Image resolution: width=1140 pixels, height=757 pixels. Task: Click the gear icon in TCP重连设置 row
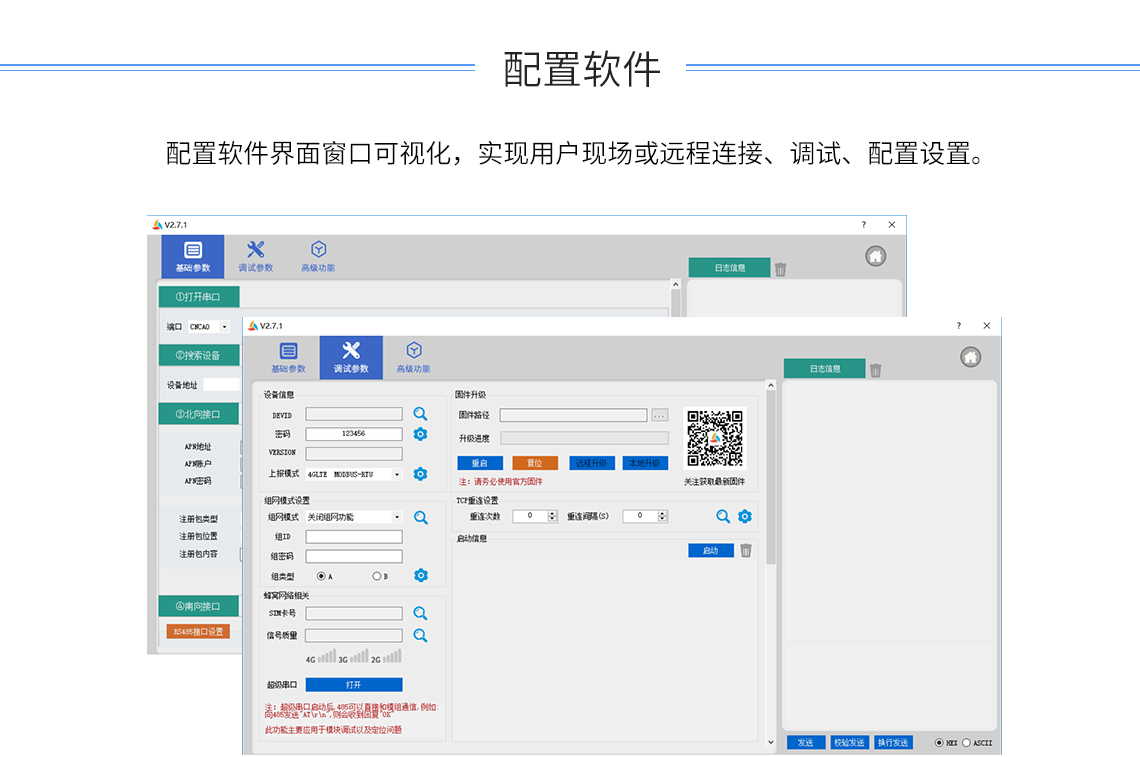(x=743, y=515)
